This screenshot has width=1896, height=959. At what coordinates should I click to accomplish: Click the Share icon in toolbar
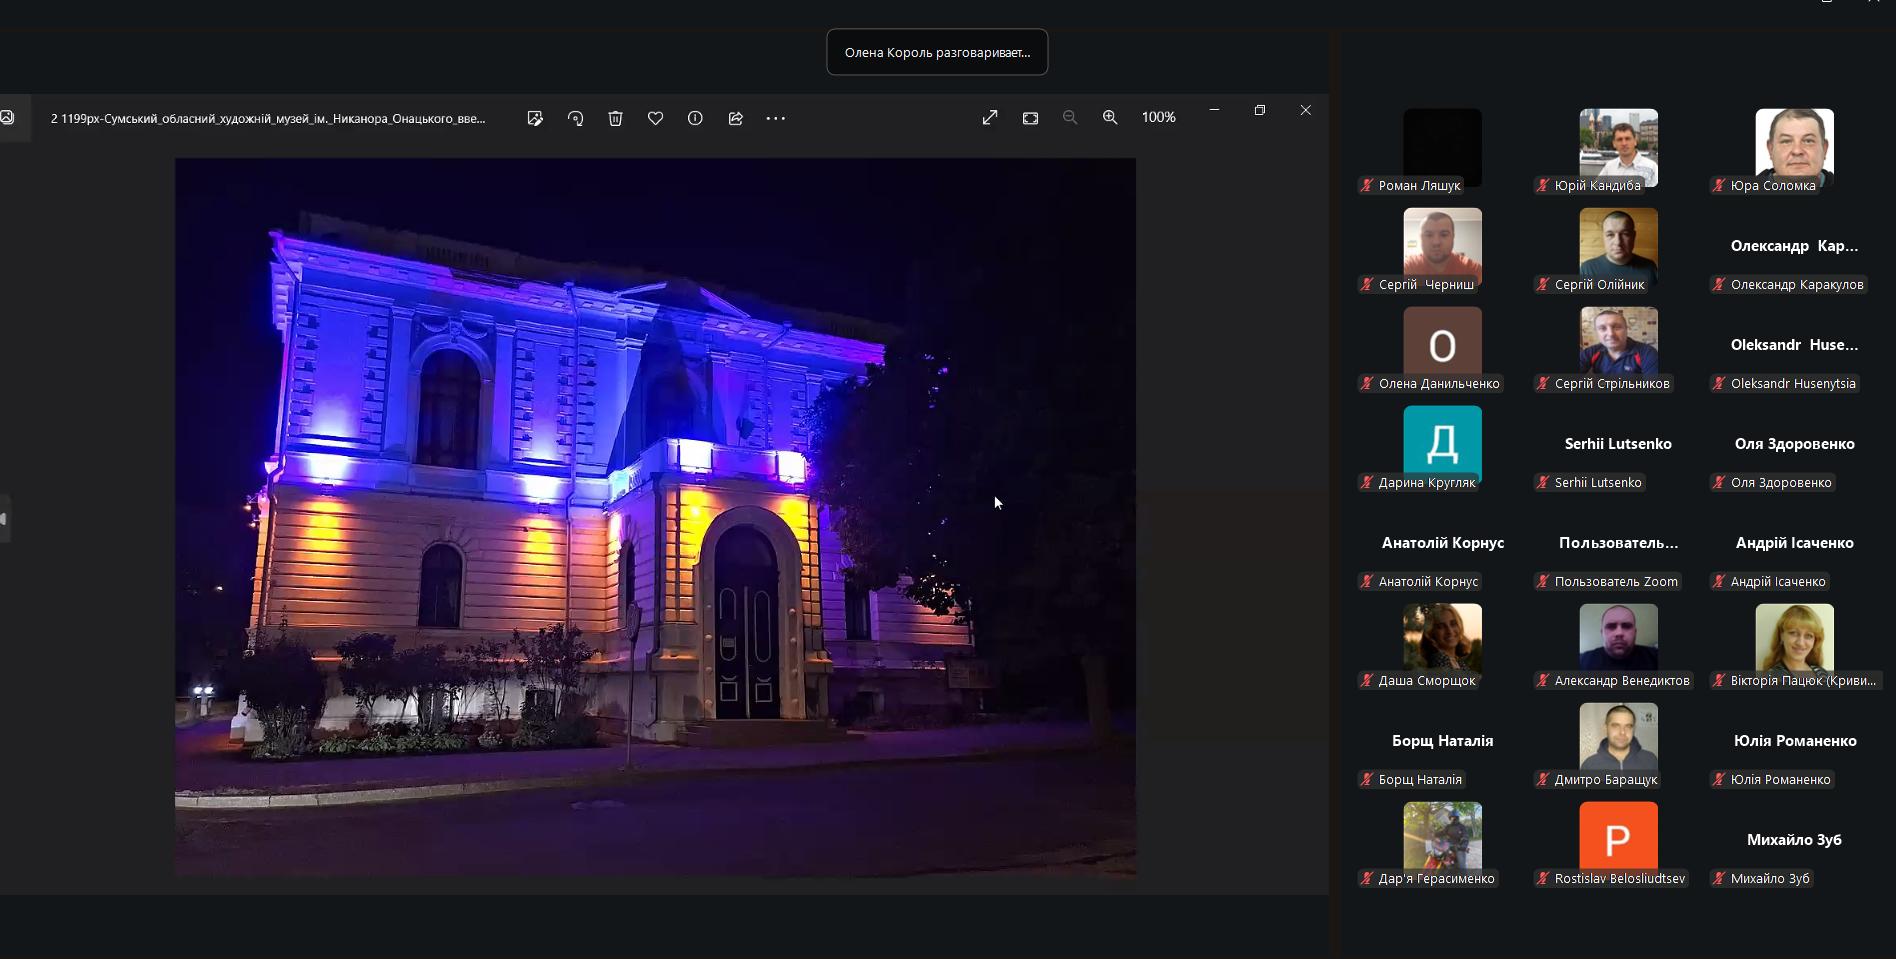click(x=735, y=118)
